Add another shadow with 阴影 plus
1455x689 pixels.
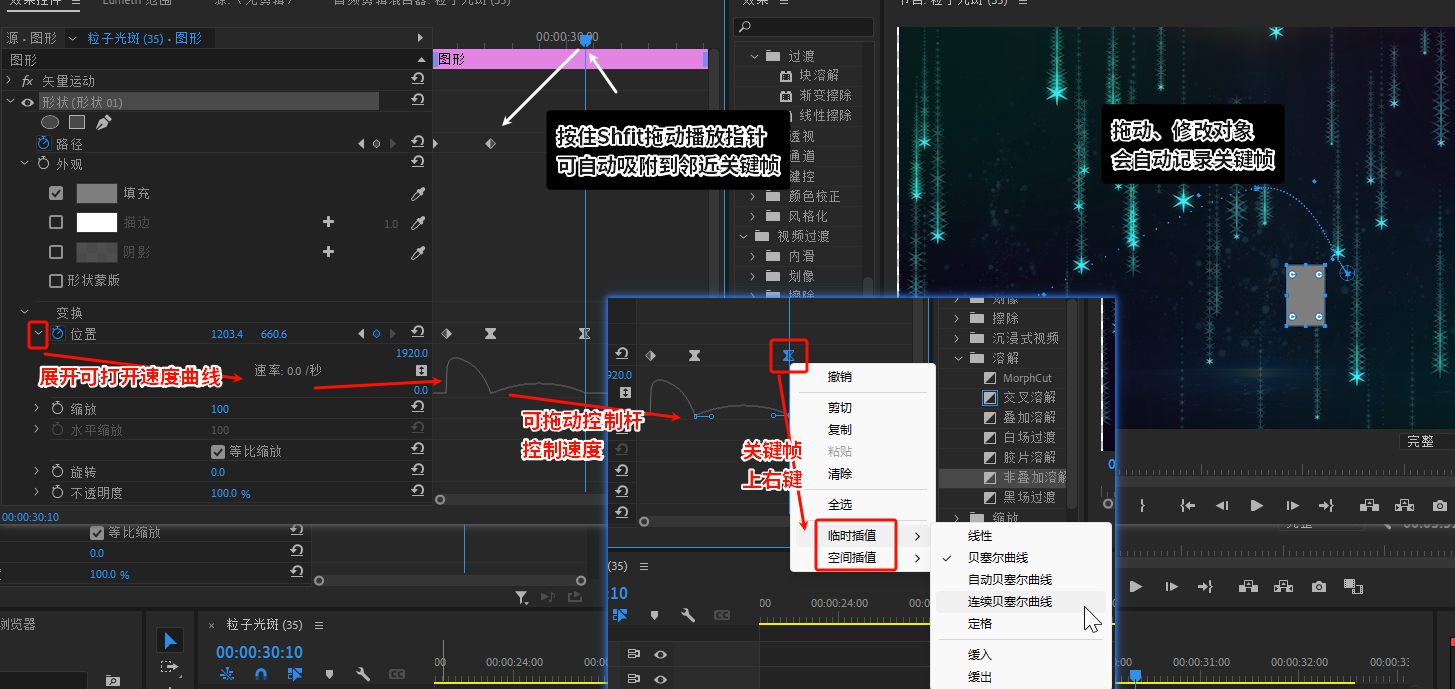pos(328,252)
